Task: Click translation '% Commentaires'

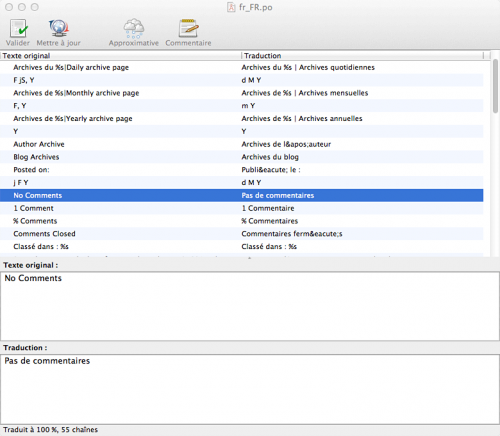Action: (x=270, y=221)
